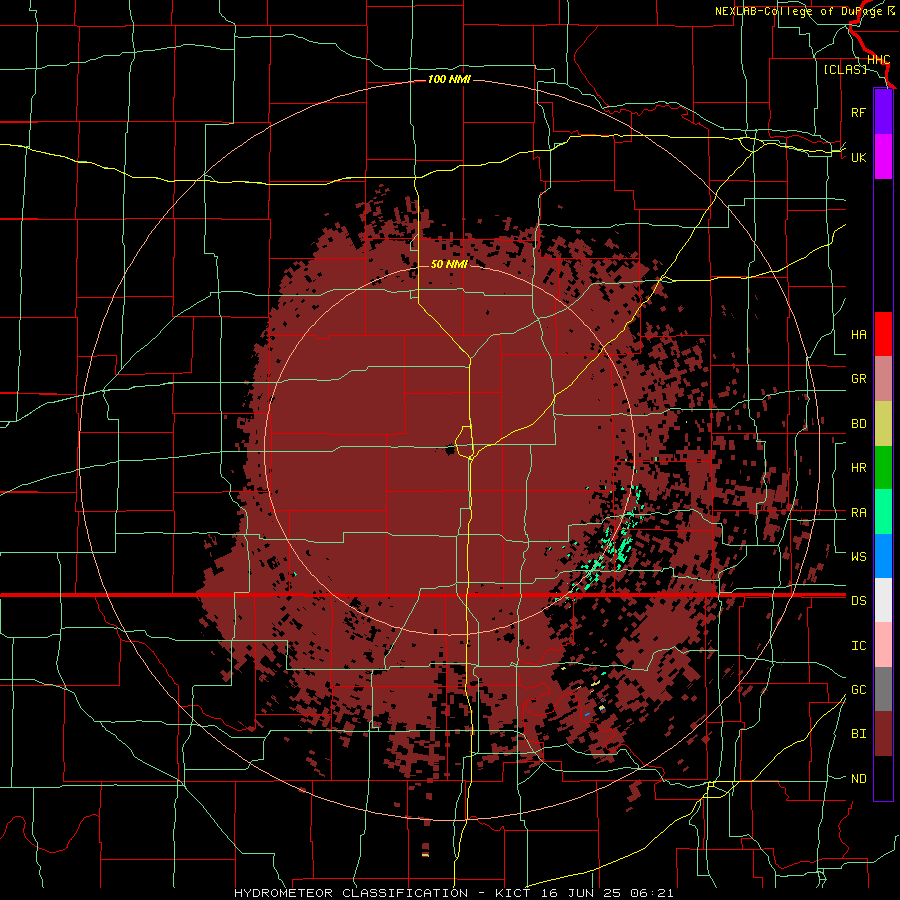Click the RA legend label
This screenshot has height=900, width=900.
pyautogui.click(x=859, y=513)
